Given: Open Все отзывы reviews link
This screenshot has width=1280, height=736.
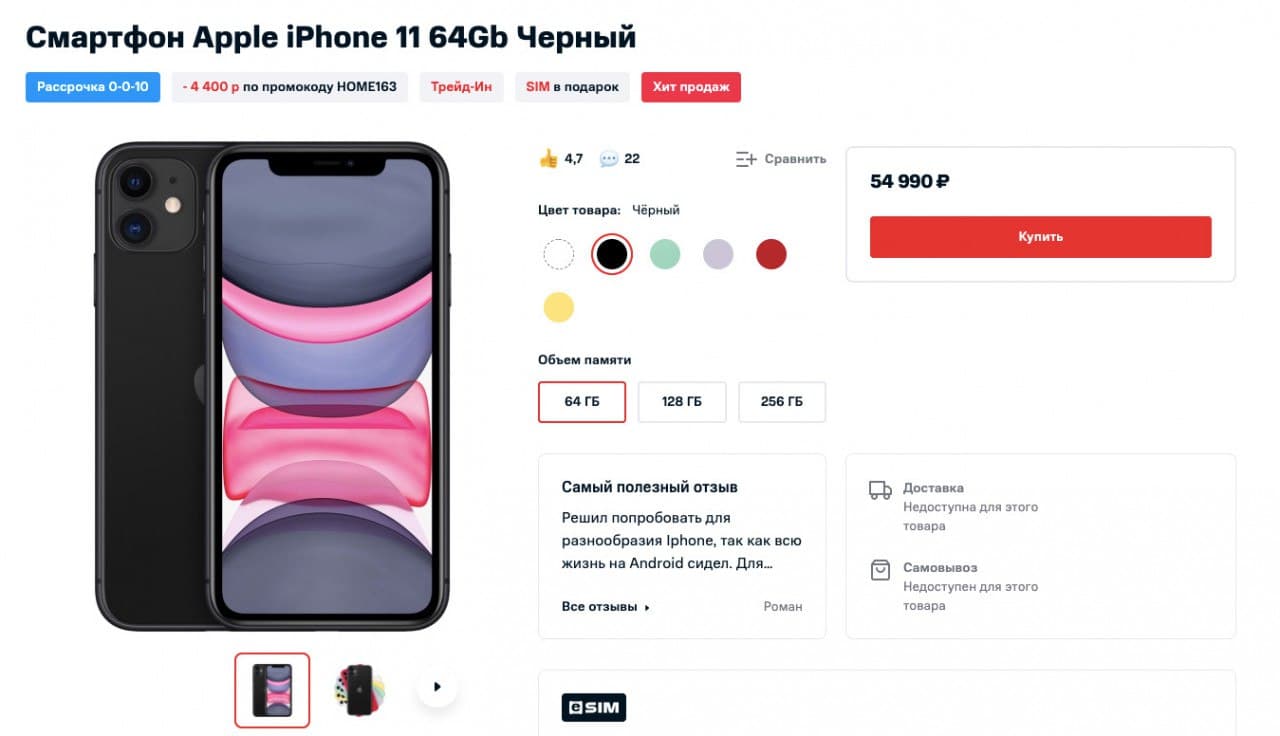Looking at the screenshot, I should tap(606, 607).
